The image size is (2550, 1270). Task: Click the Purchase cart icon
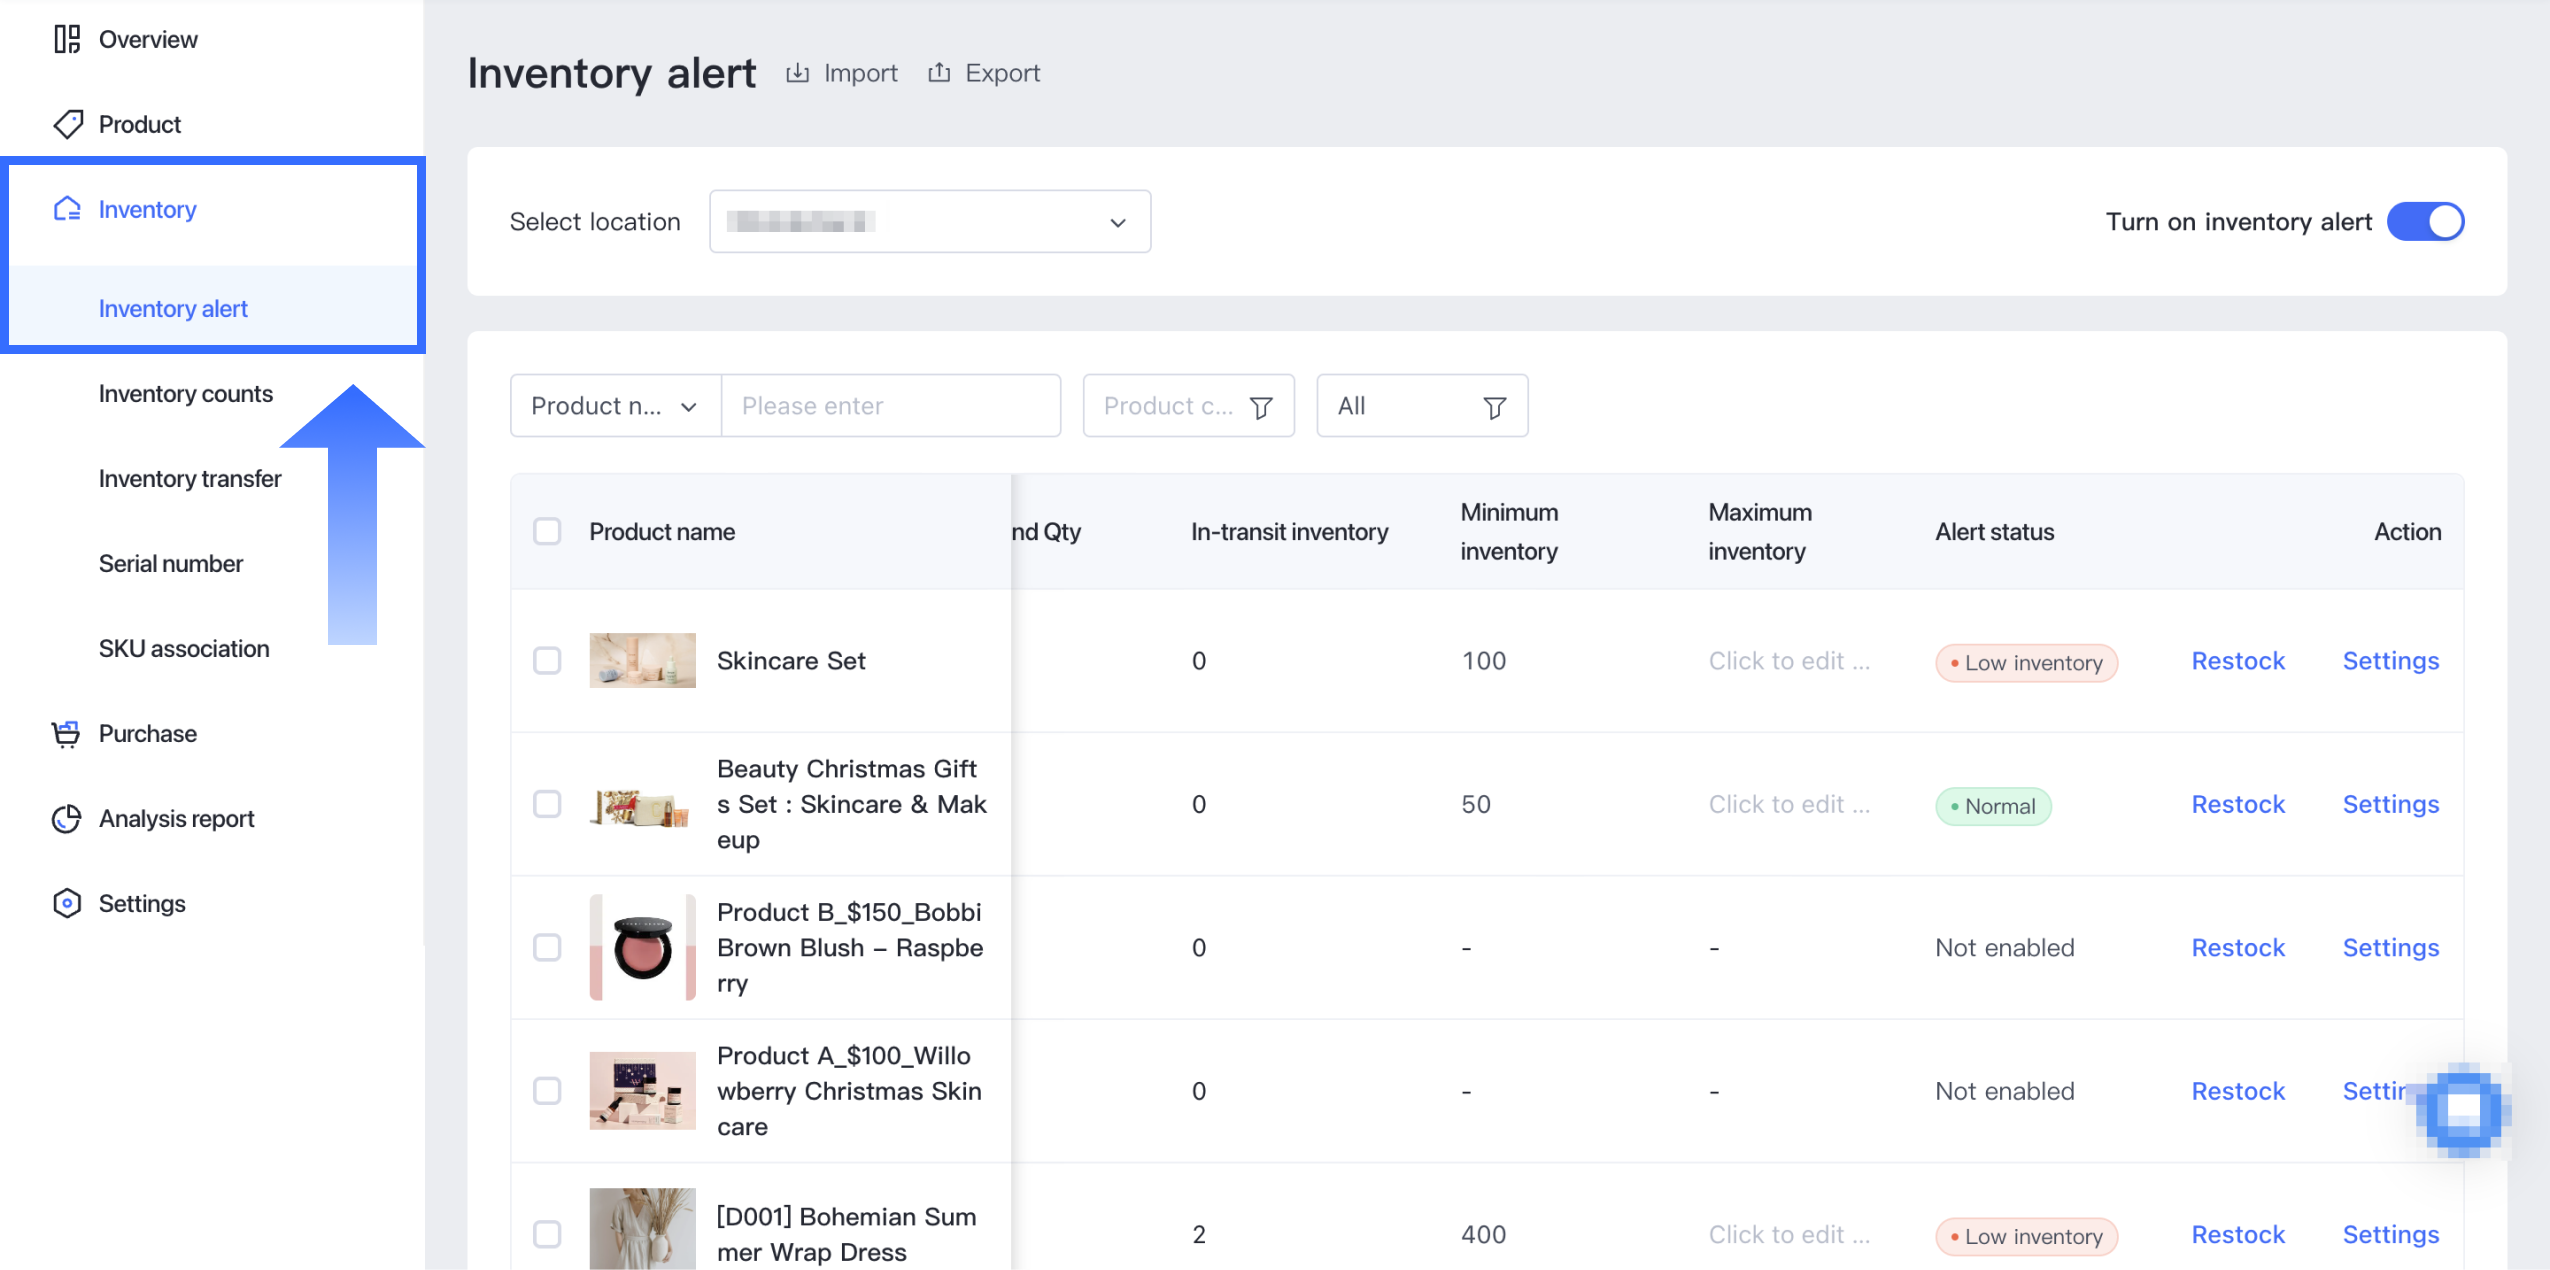[x=66, y=734]
